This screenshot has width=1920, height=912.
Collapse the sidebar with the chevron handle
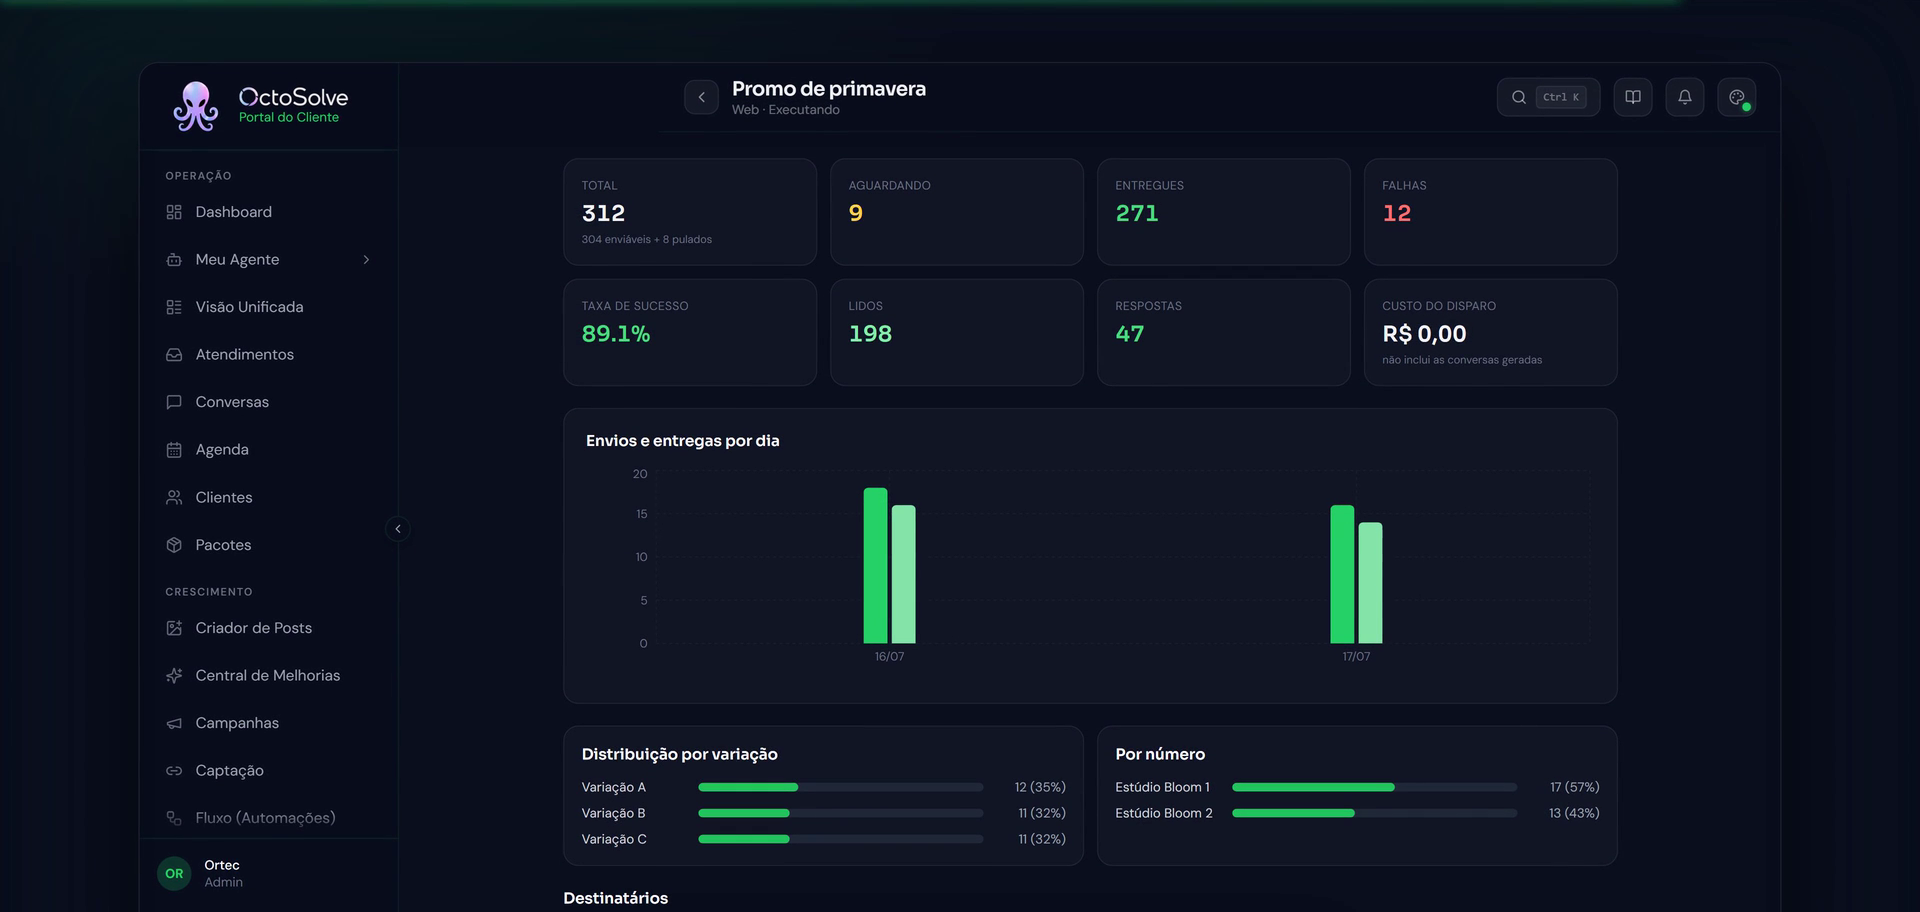point(398,529)
